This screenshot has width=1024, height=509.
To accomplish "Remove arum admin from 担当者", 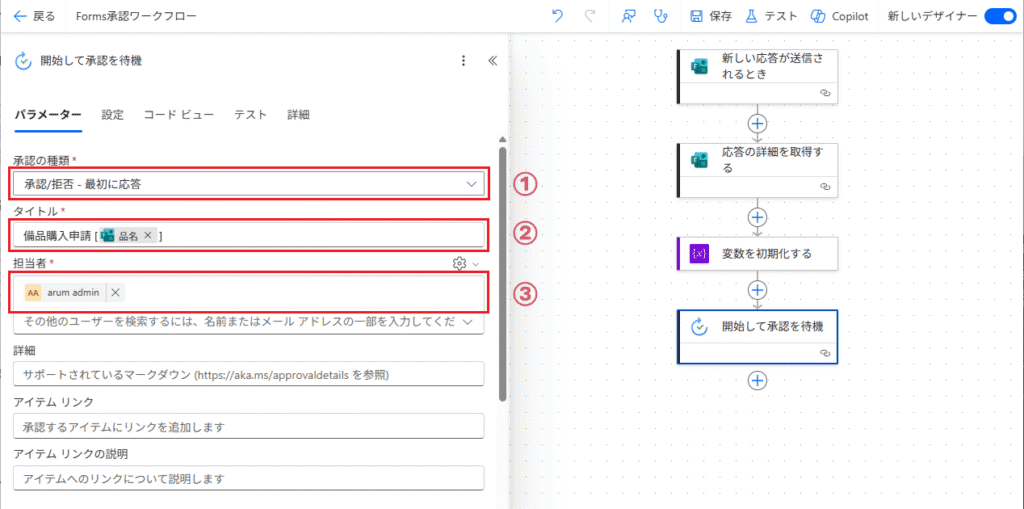I will click(x=115, y=293).
